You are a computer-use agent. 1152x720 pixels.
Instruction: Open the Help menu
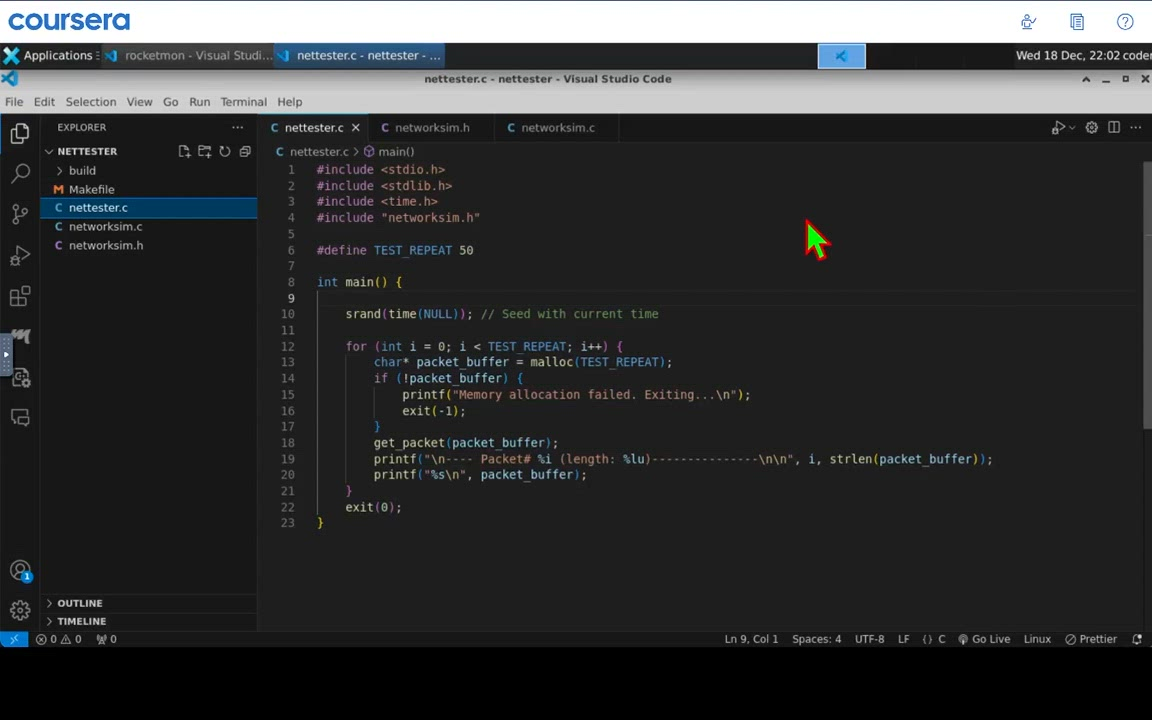[x=289, y=102]
